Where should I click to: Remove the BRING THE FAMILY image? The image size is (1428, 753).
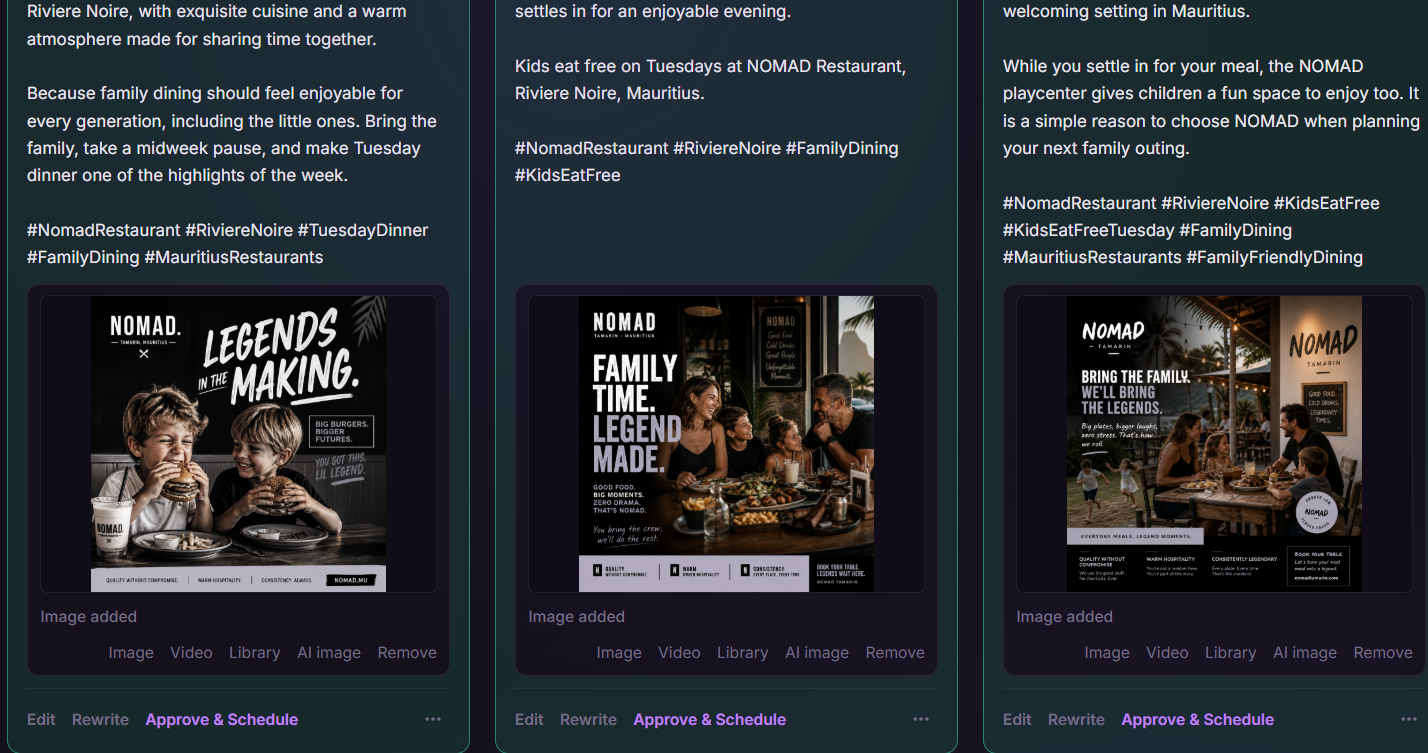click(1383, 652)
